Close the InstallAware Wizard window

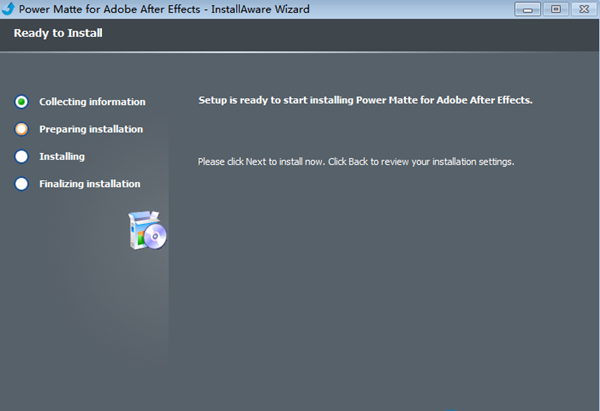pos(584,9)
